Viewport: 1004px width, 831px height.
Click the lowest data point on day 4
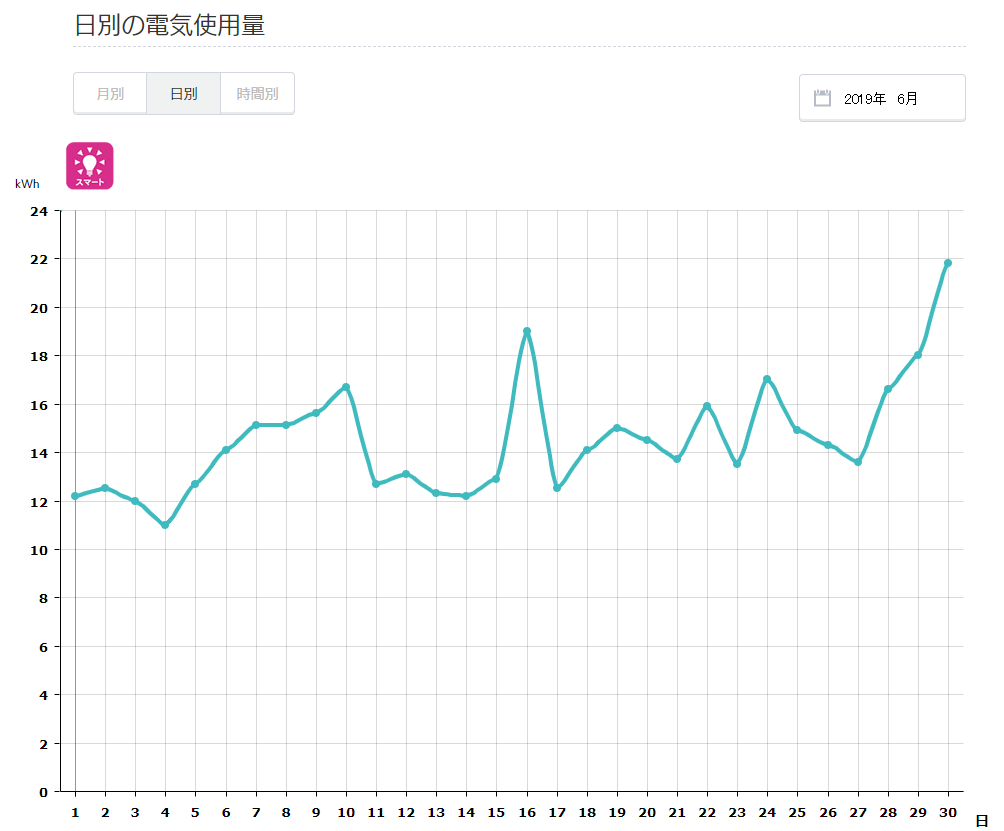point(165,525)
